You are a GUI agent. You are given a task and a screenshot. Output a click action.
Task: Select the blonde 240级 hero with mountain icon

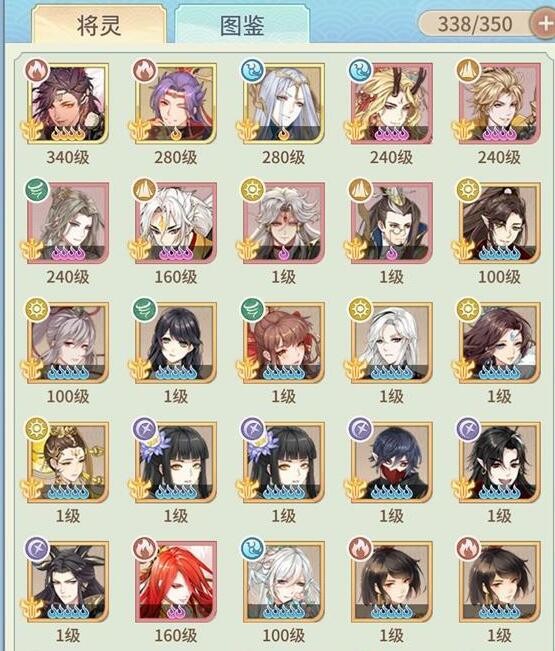[x=500, y=103]
